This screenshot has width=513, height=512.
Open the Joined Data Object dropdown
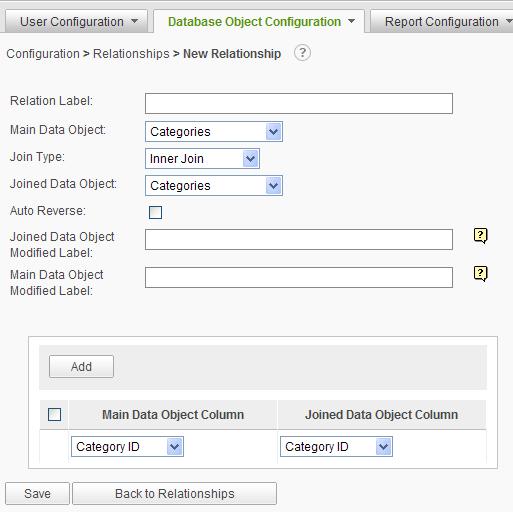[x=214, y=186]
